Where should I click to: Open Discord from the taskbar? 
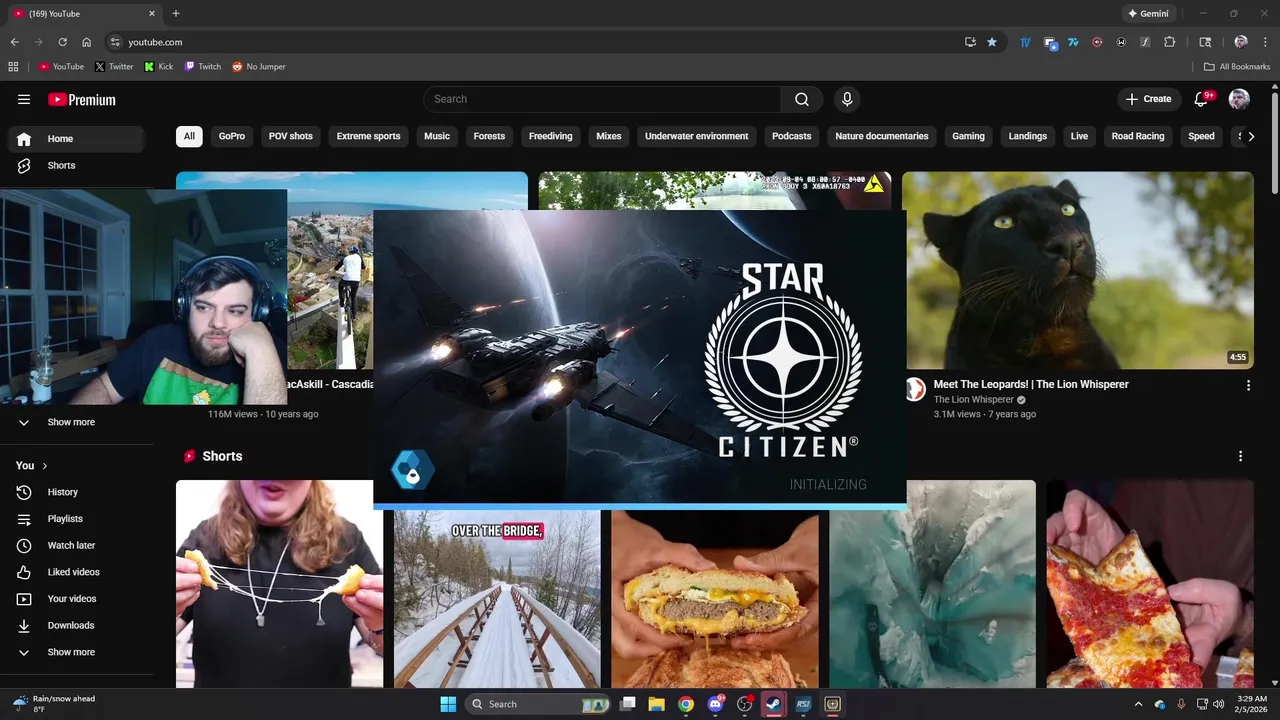click(715, 704)
